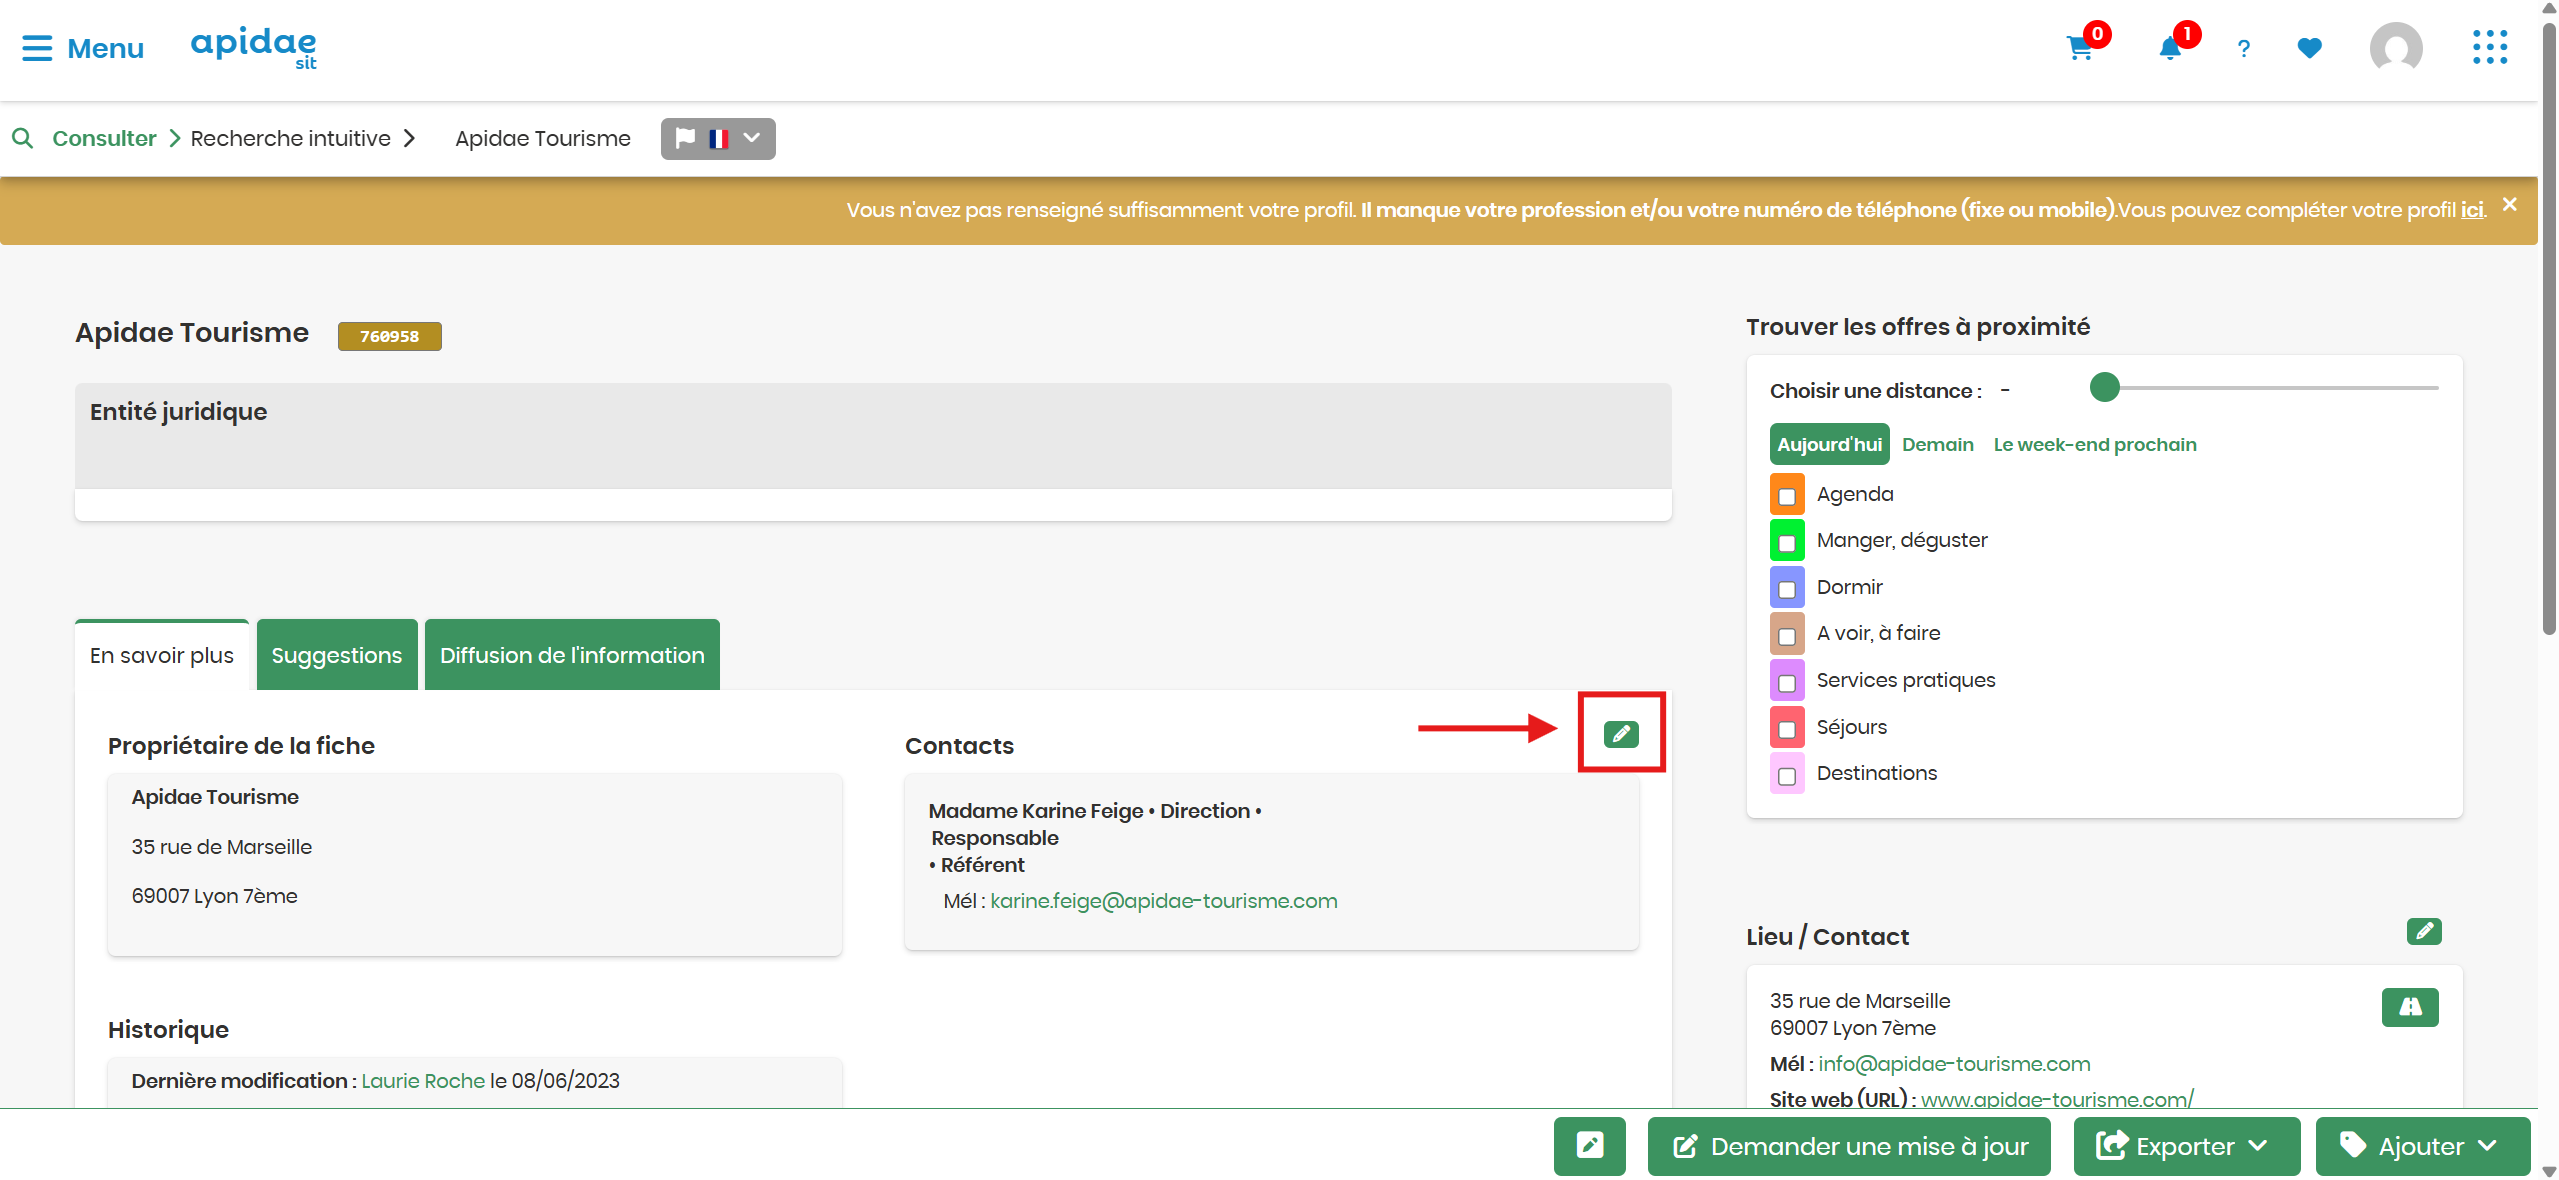The height and width of the screenshot is (1180, 2559).
Task: Select 'Madame Karine Feige' contact name
Action: 1035,810
